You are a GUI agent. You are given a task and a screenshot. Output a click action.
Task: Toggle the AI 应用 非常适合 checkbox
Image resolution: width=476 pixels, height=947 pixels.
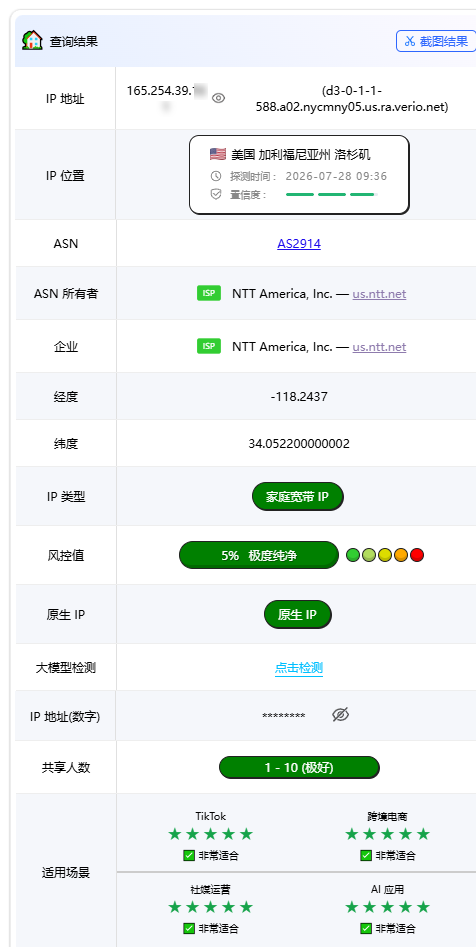[x=365, y=928]
